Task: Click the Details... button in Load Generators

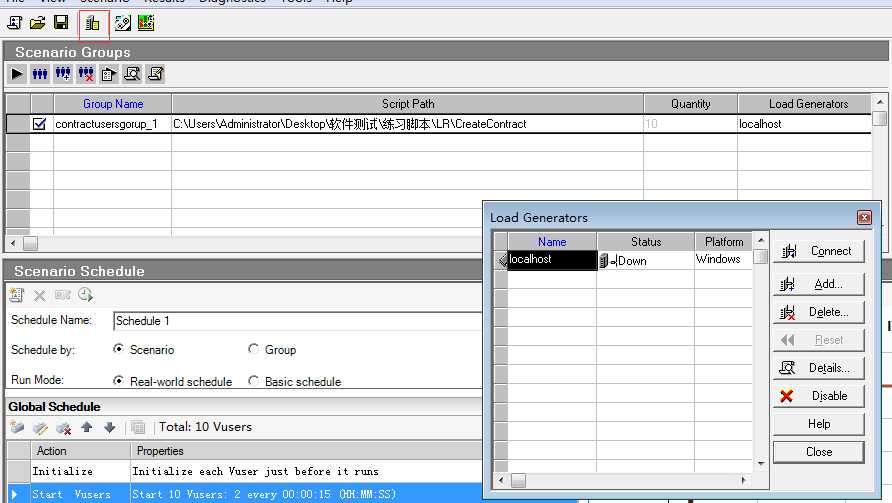Action: tap(818, 368)
